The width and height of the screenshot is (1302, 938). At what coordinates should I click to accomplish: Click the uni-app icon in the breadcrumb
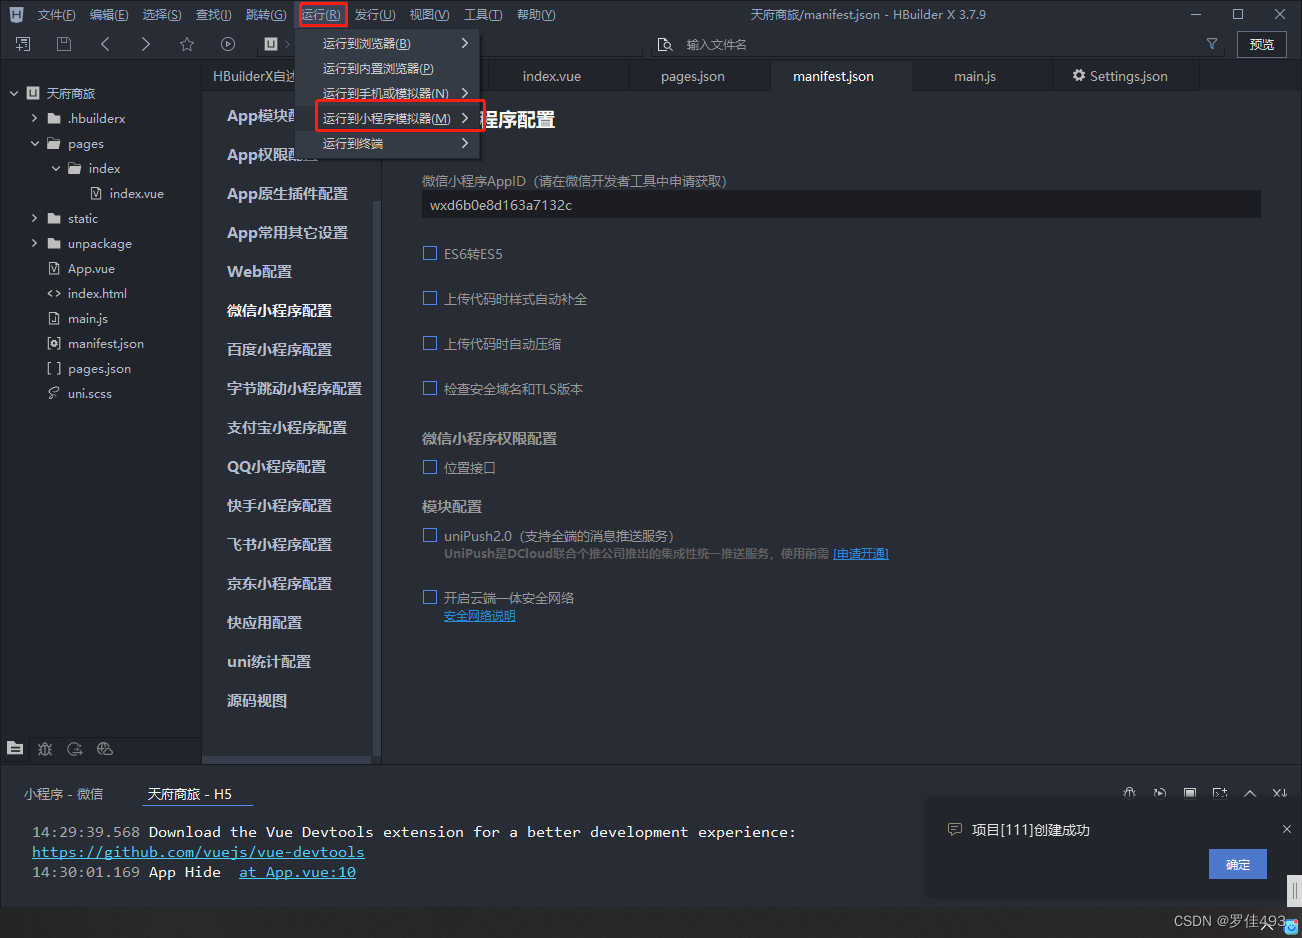coord(271,44)
